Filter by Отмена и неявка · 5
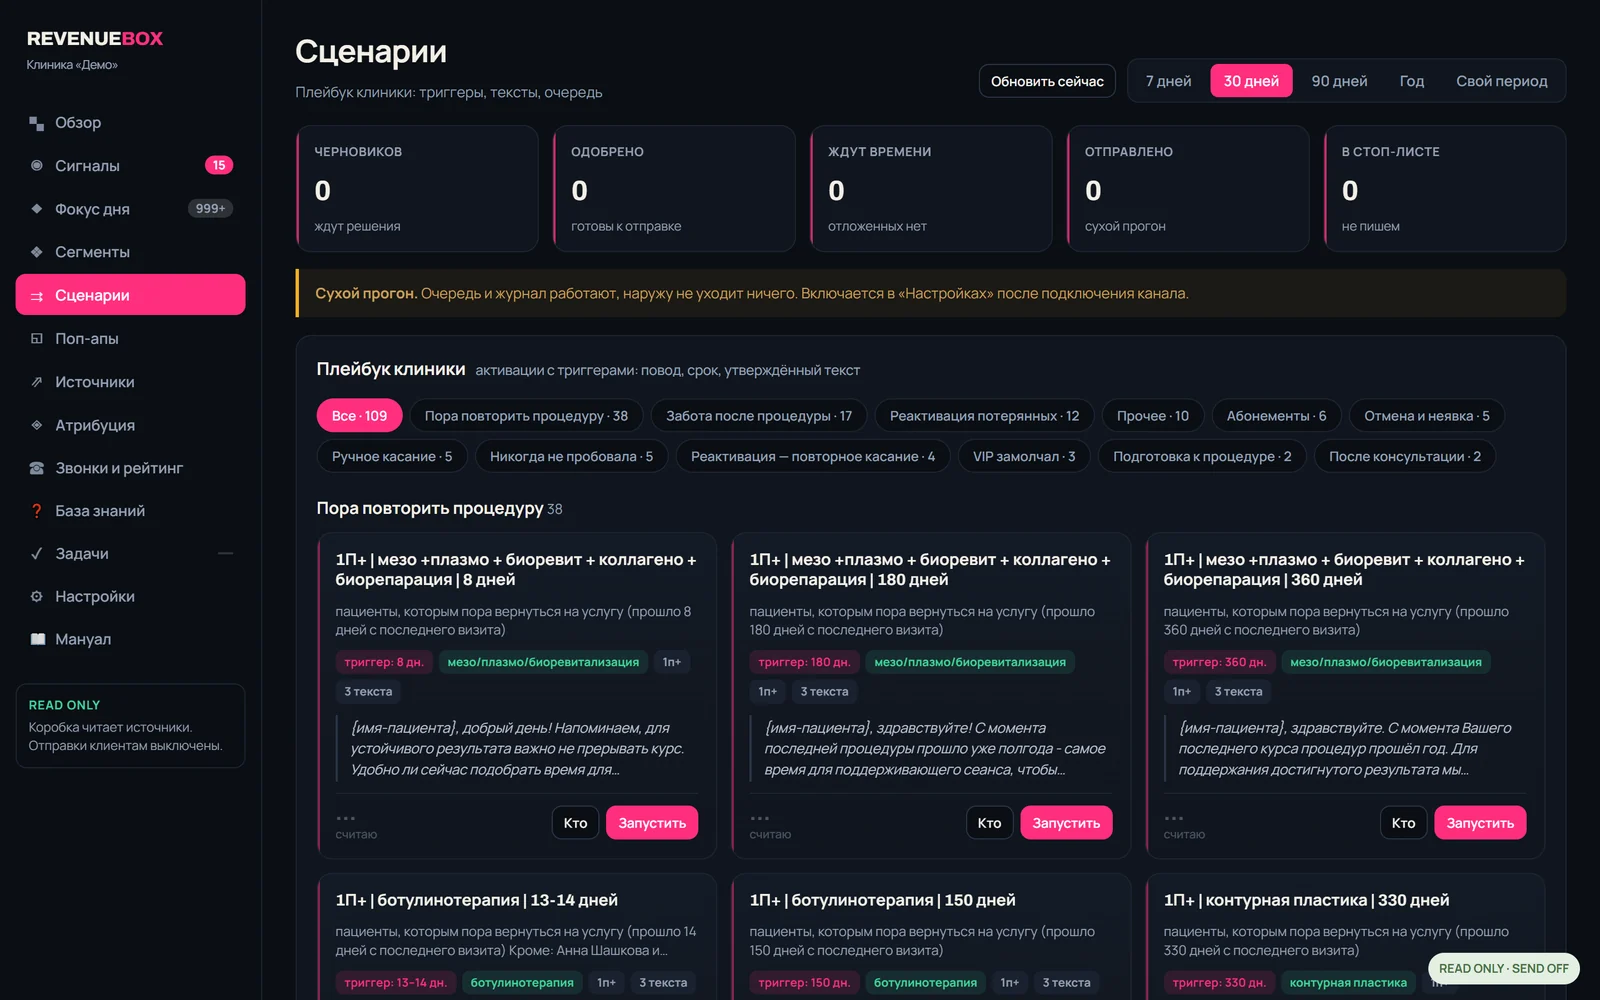1600x1000 pixels. pos(1426,416)
